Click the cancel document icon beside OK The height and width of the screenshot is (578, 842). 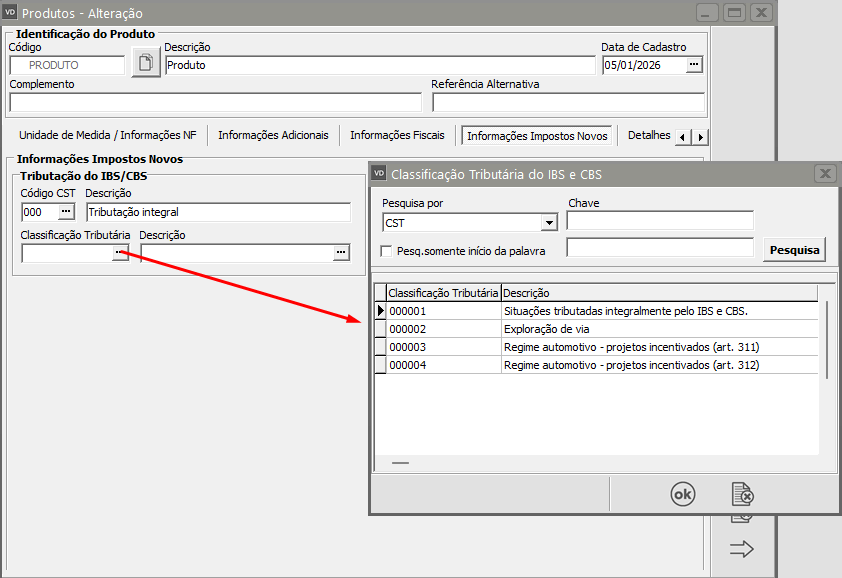(x=742, y=494)
